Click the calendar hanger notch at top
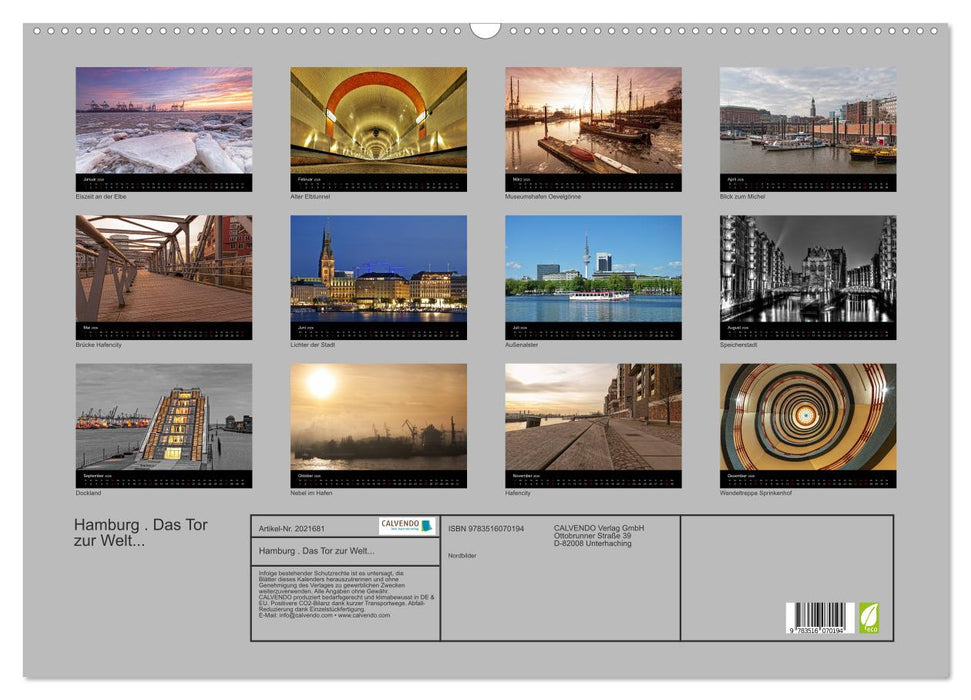The height and width of the screenshot is (700, 971). tap(485, 30)
